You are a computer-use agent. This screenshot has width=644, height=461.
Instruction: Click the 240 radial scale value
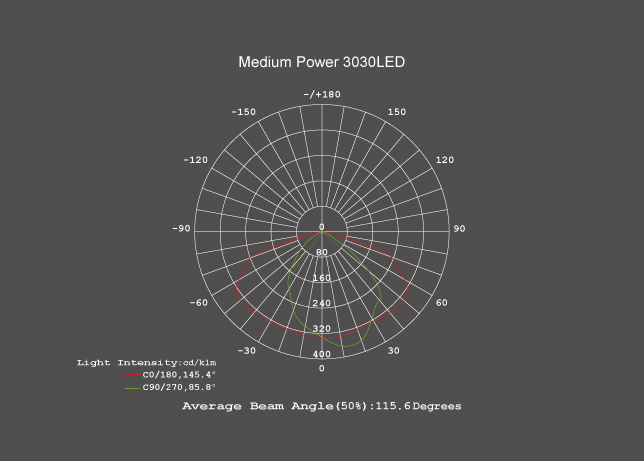[x=321, y=303]
